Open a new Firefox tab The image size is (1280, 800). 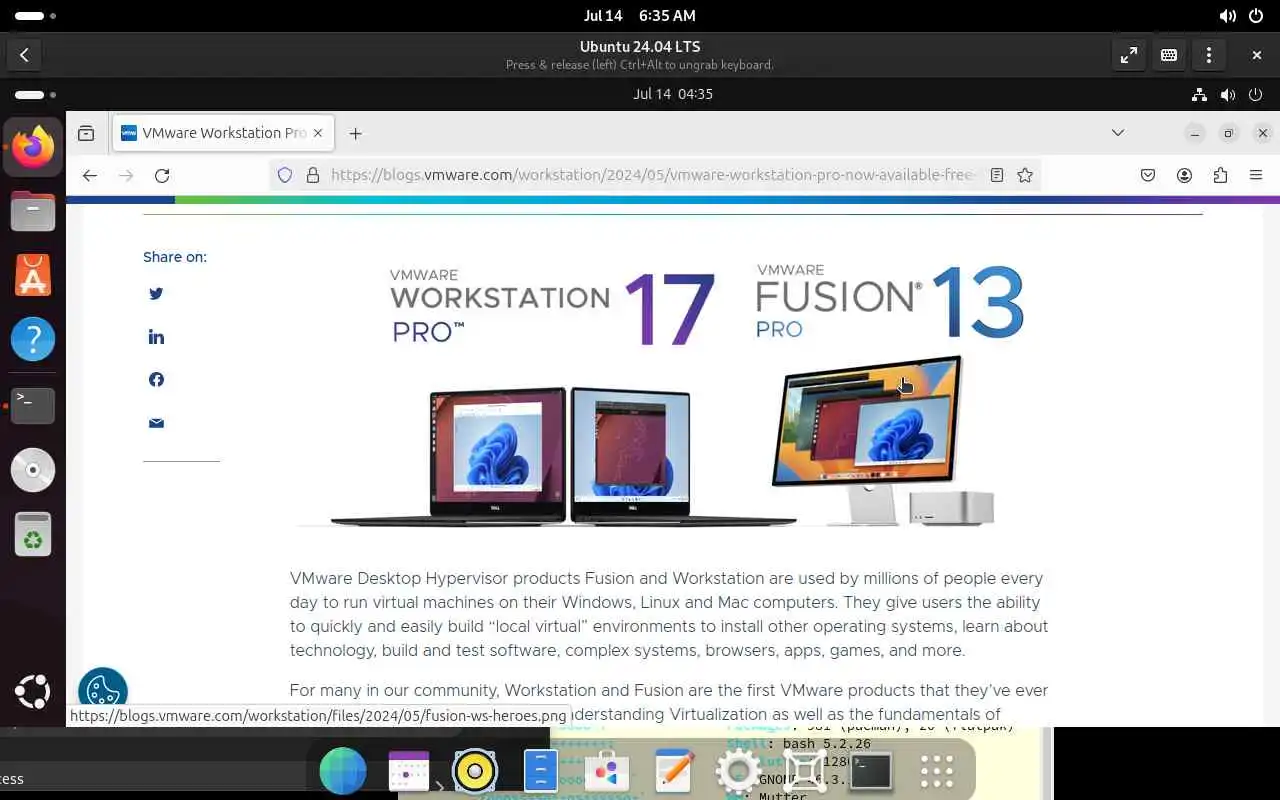click(x=355, y=133)
